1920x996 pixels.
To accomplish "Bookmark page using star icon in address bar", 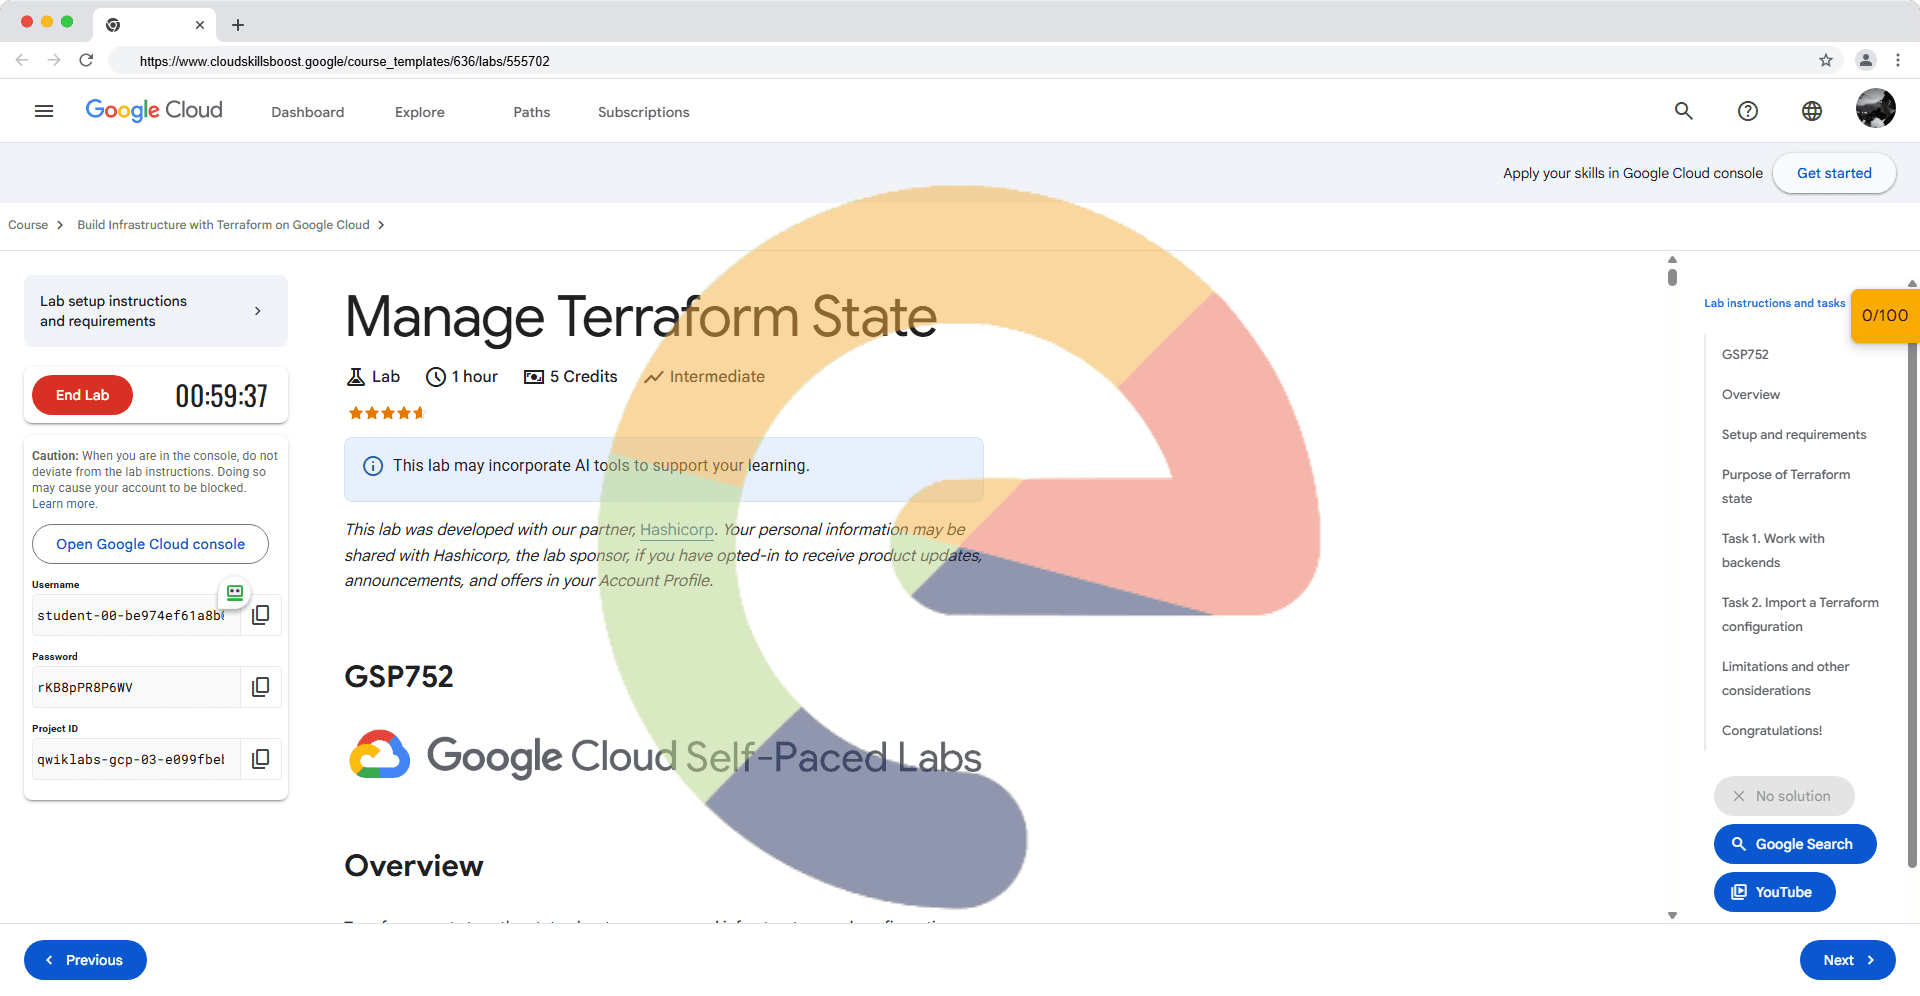I will pyautogui.click(x=1826, y=60).
